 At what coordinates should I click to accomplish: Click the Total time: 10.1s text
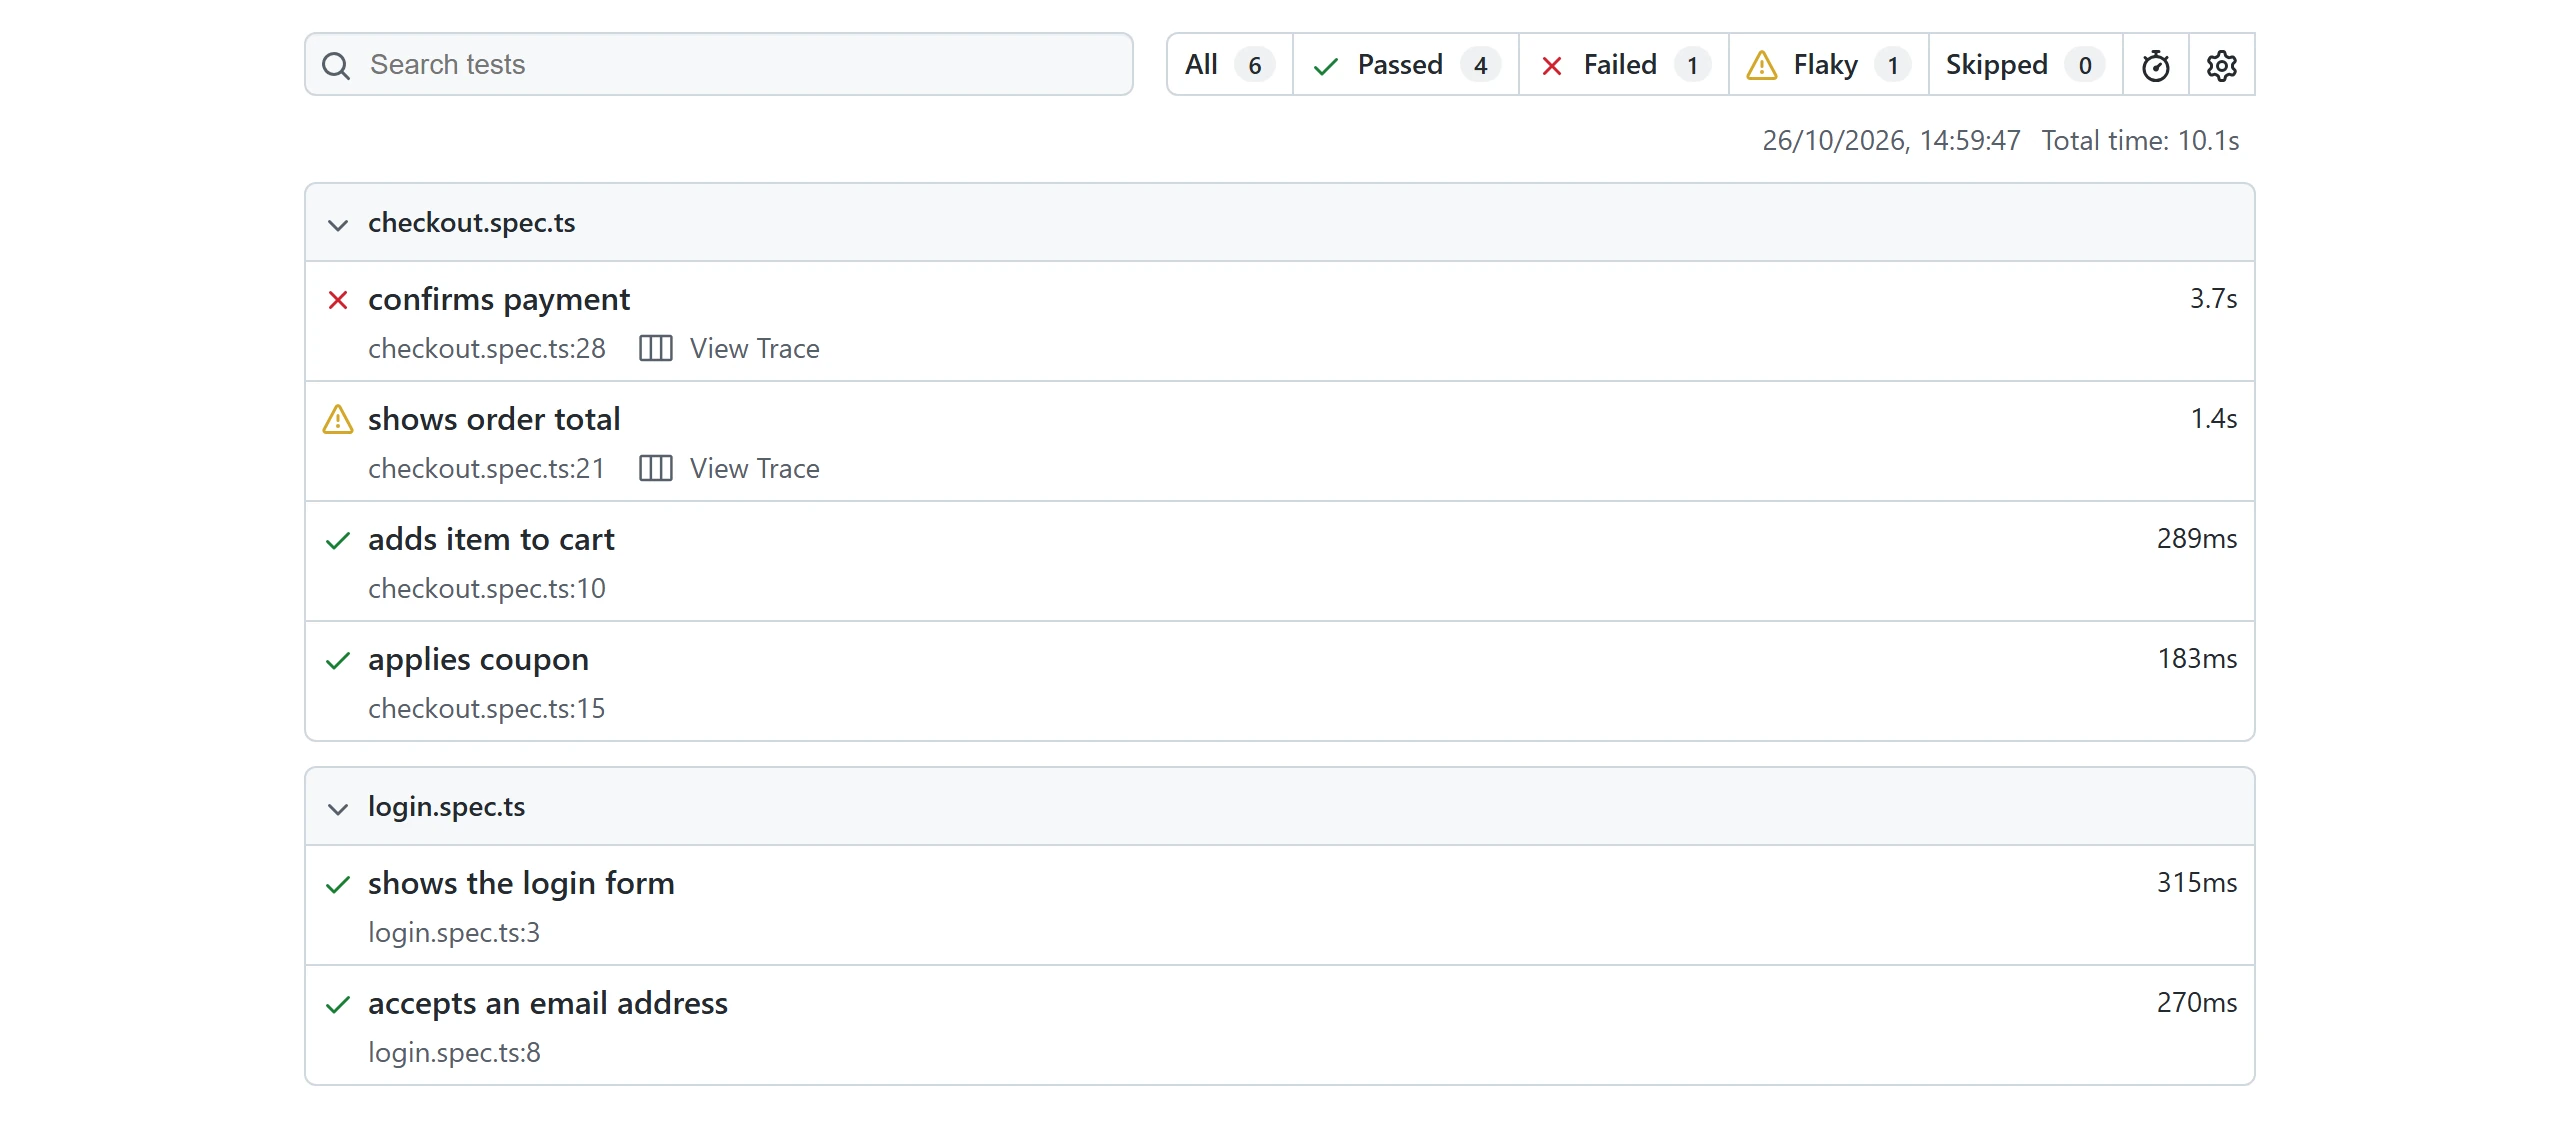point(2140,140)
